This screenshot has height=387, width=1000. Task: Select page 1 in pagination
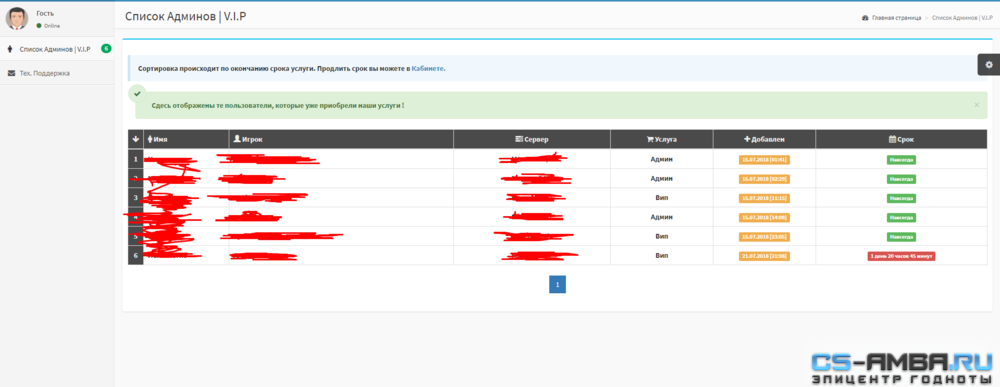click(x=557, y=285)
